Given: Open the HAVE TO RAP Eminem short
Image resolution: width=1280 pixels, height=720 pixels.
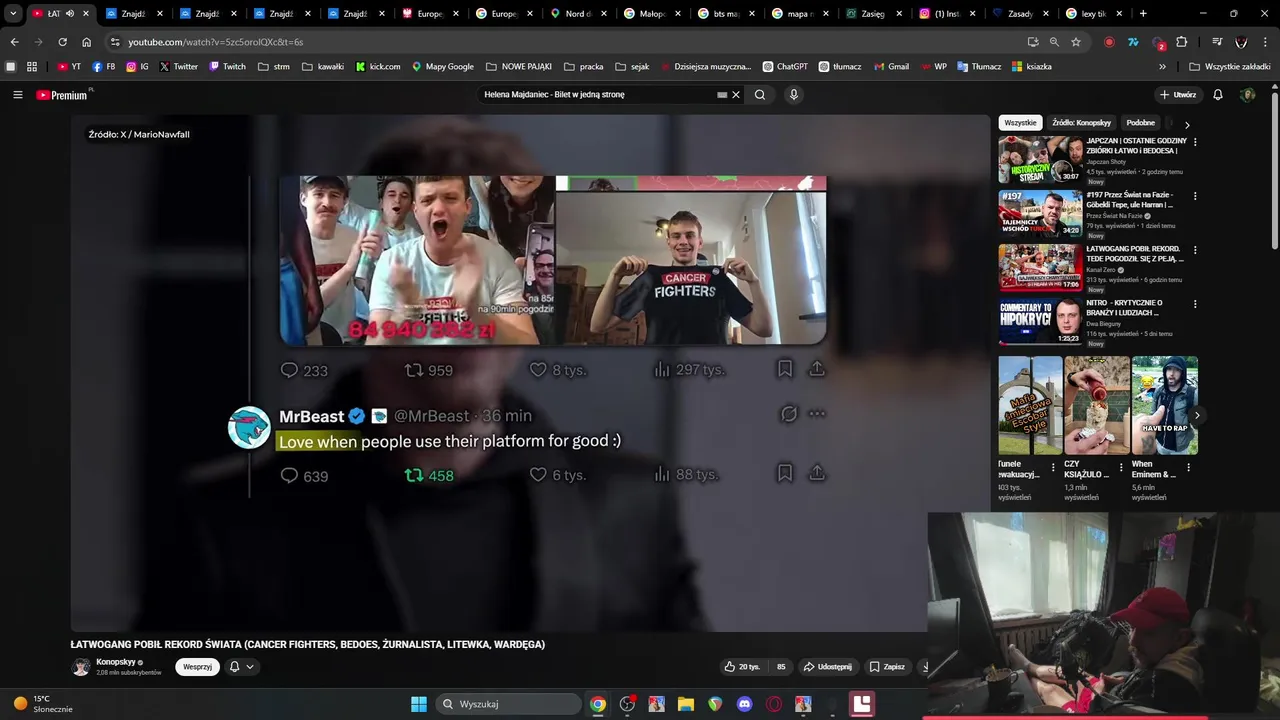Looking at the screenshot, I should coord(1165,405).
